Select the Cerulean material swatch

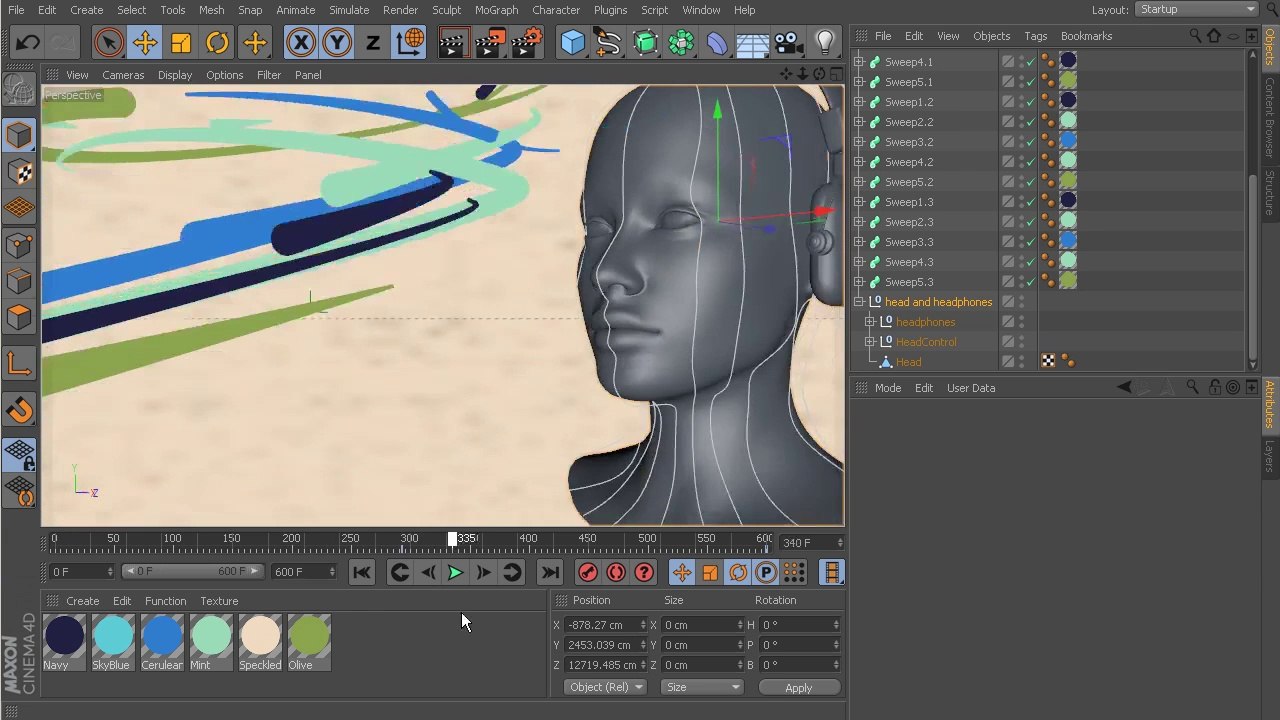tap(162, 642)
